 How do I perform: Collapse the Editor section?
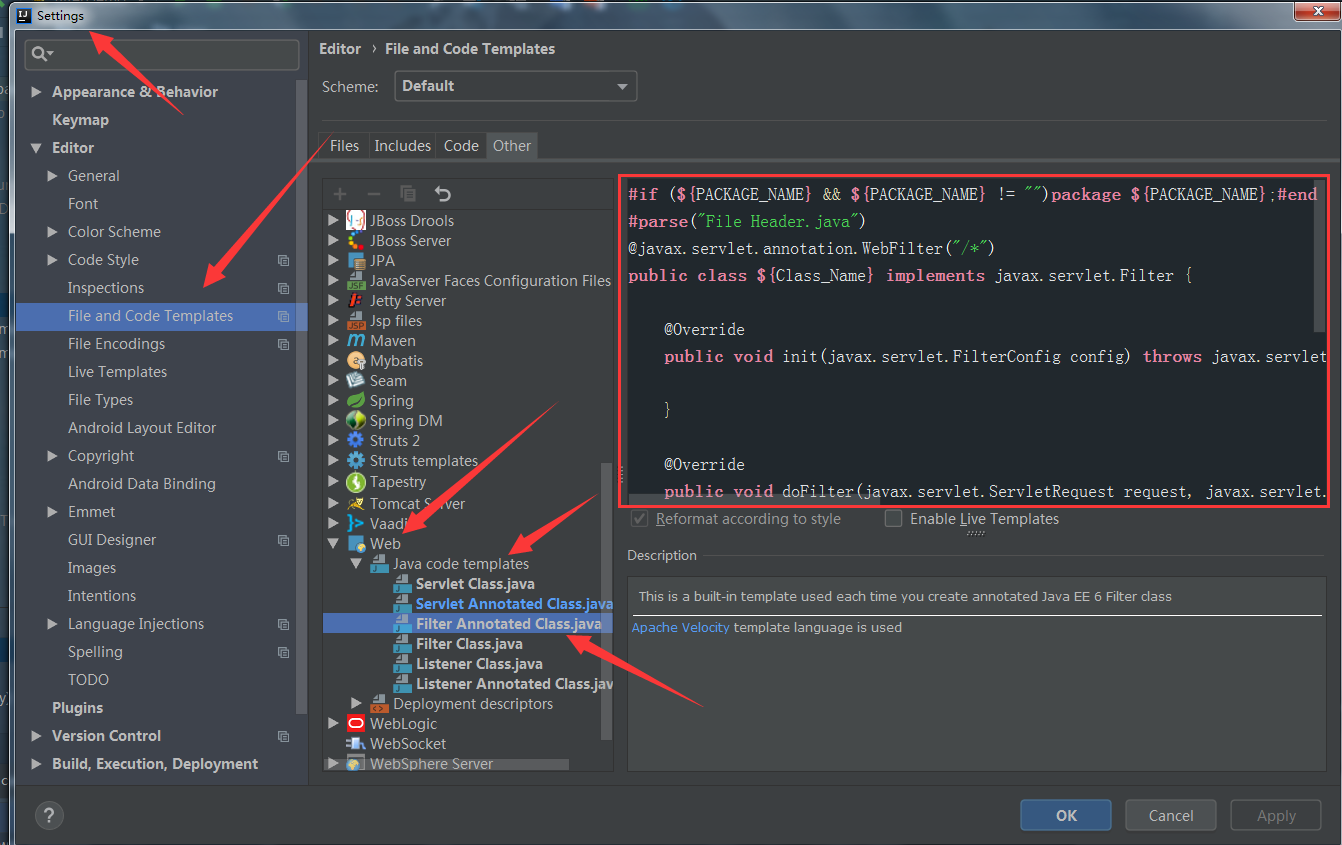37,148
